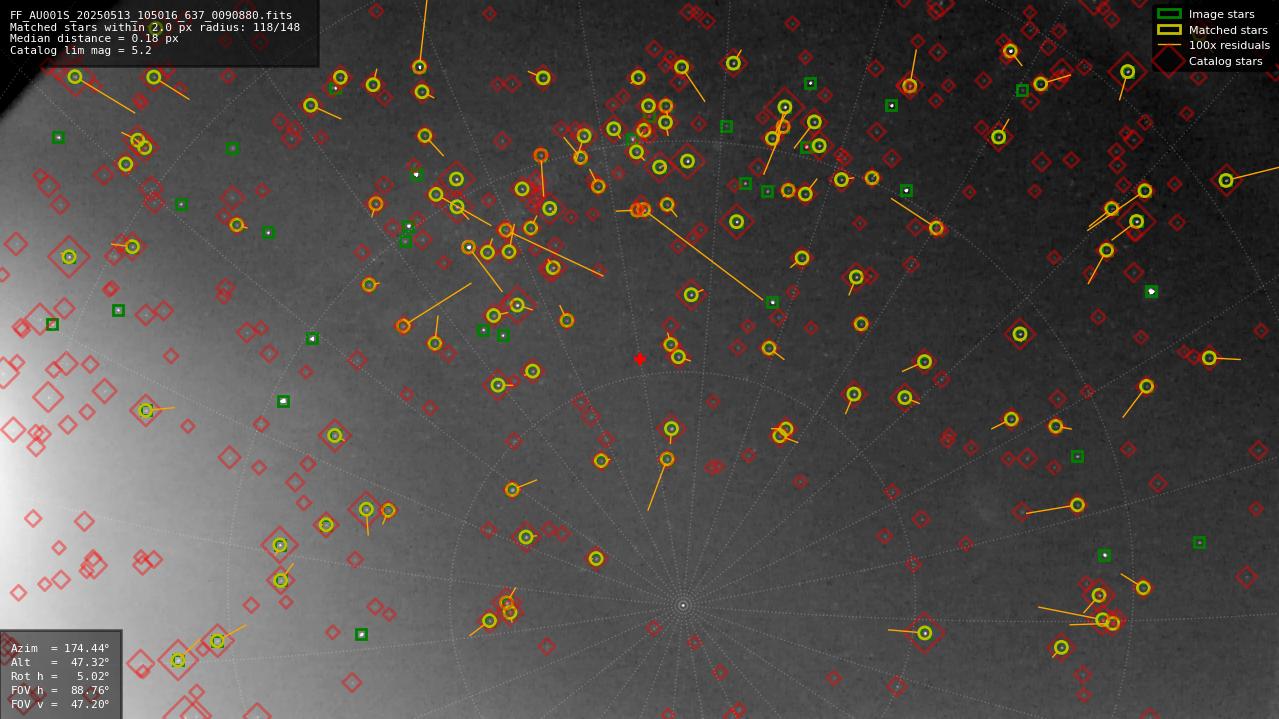1279x719 pixels.
Task: Click the red Catalog stars legend diamond
Action: tap(1169, 61)
